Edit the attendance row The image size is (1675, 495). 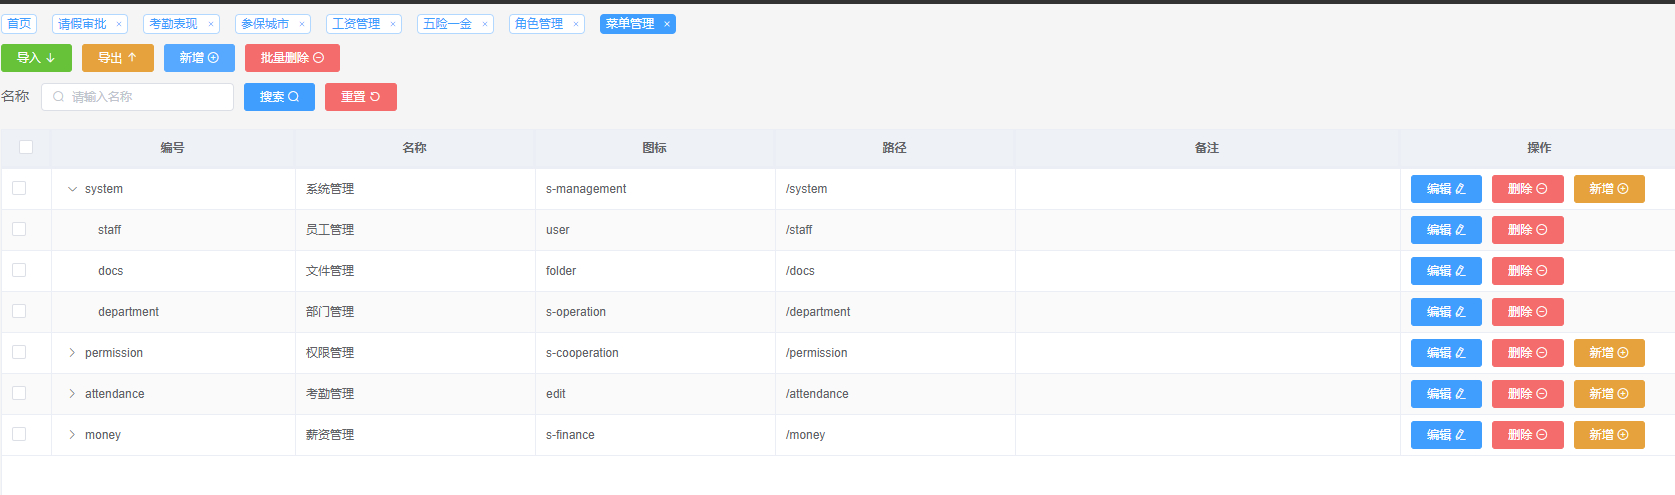tap(1446, 394)
